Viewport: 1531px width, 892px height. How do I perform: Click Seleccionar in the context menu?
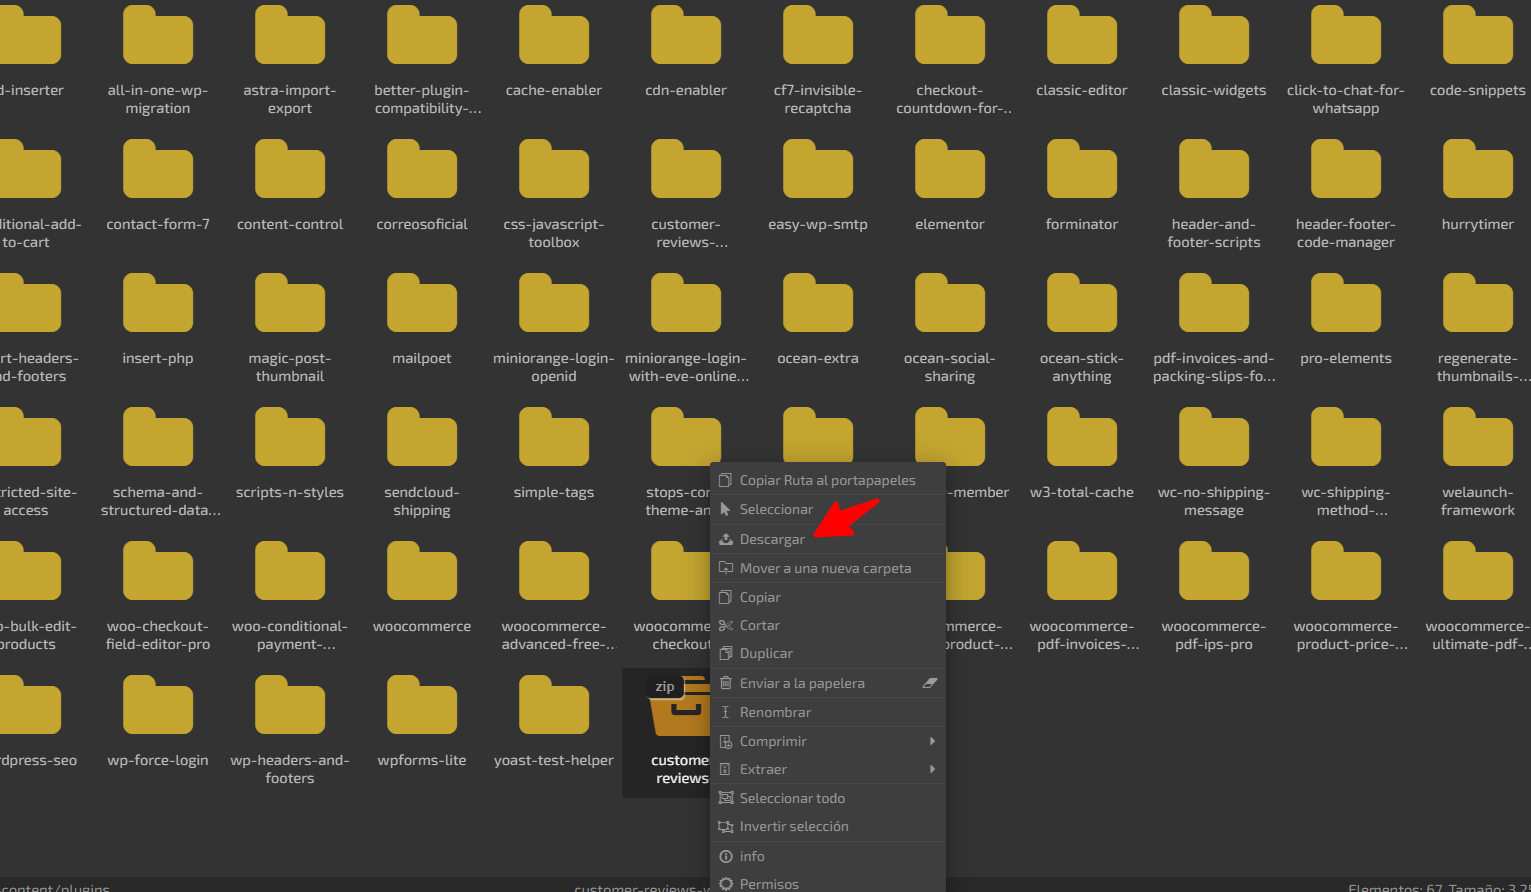[x=828, y=509]
